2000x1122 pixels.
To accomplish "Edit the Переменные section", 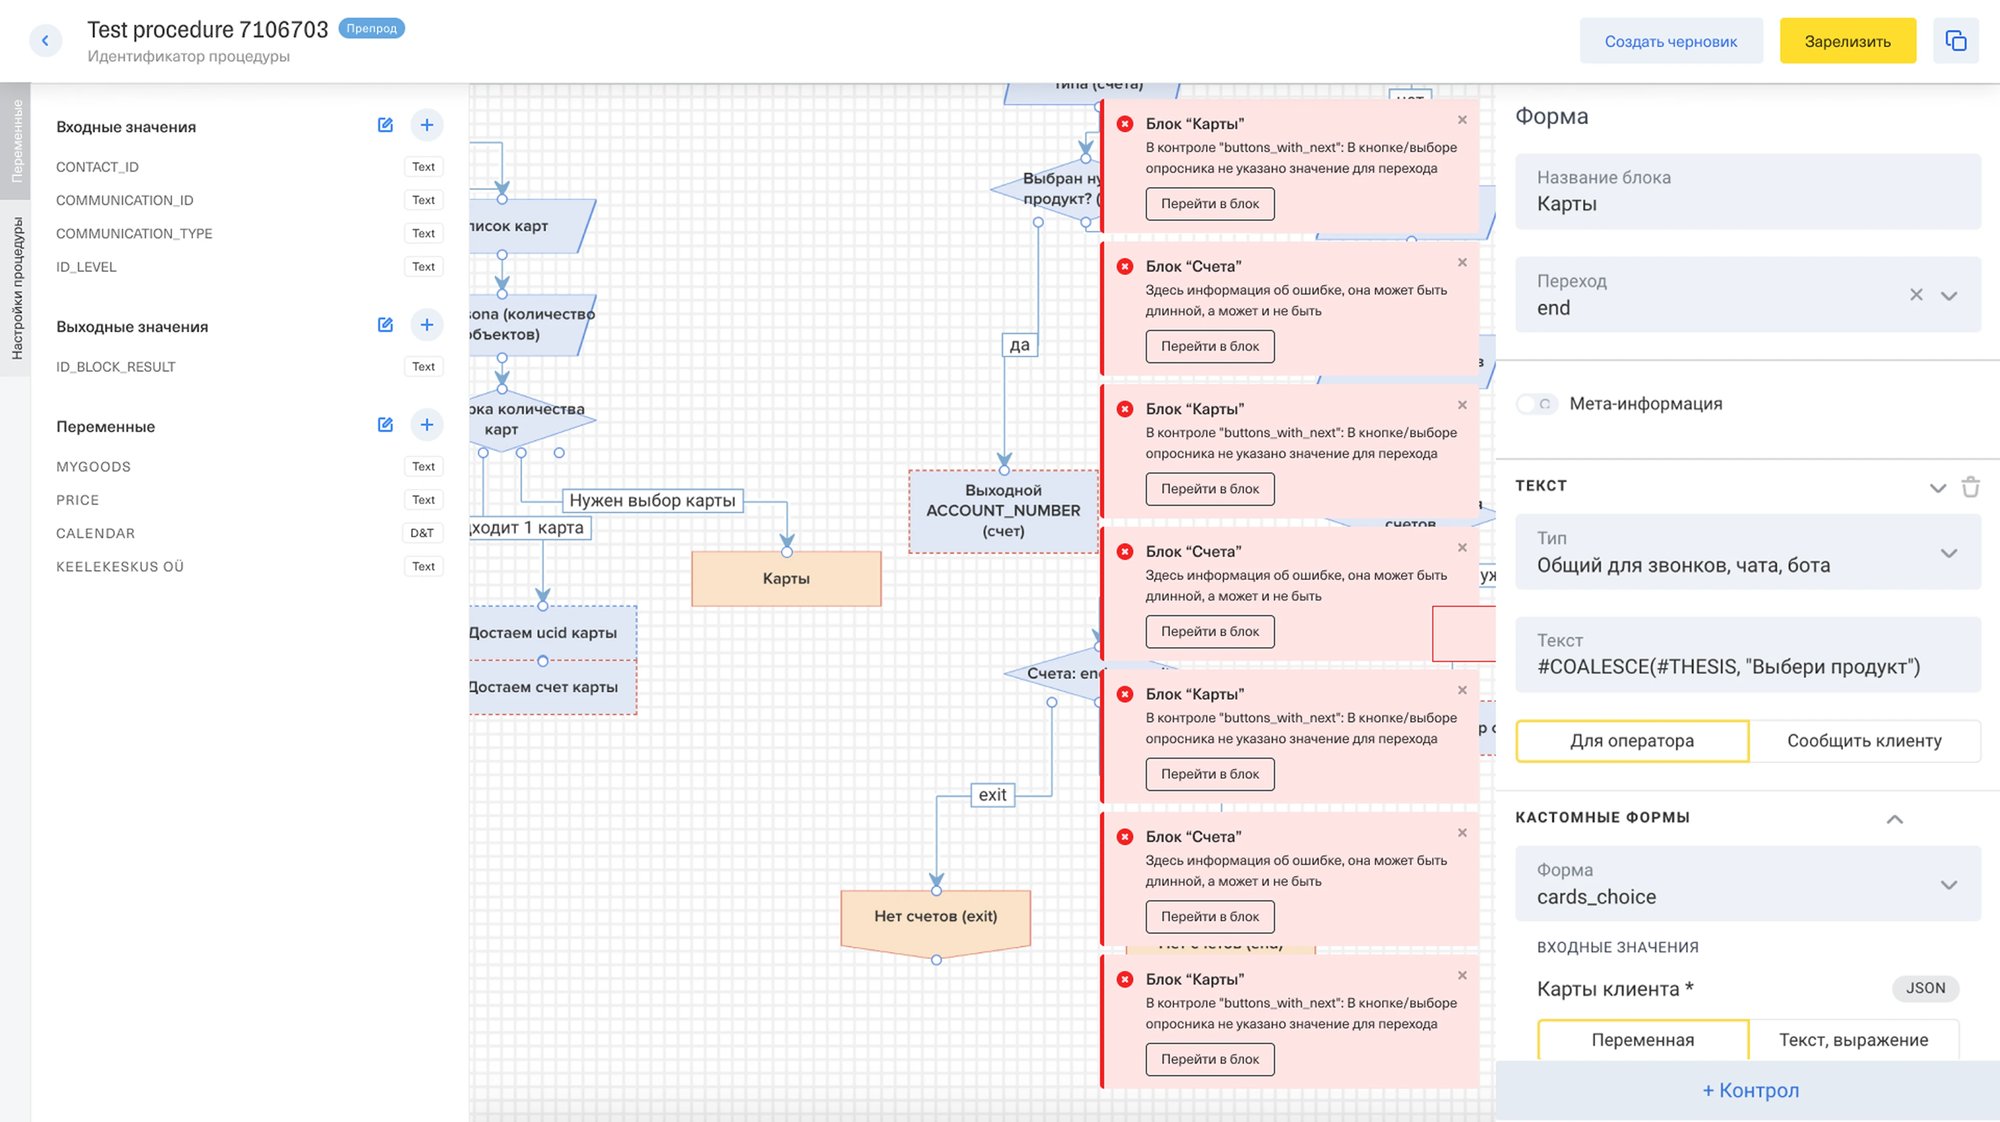I will pos(385,425).
